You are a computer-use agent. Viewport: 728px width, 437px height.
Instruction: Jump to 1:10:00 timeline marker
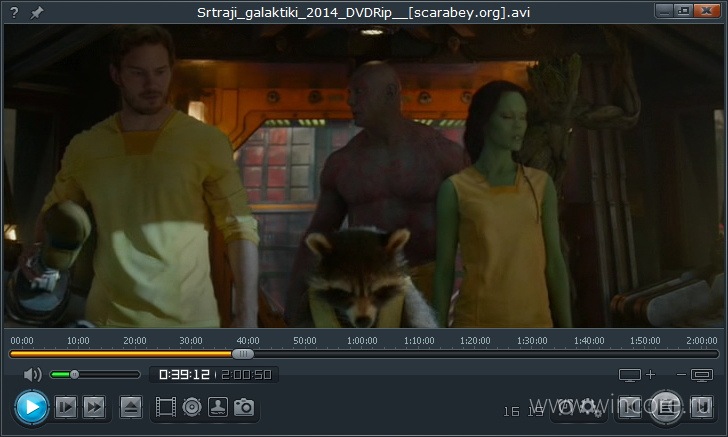click(x=419, y=341)
